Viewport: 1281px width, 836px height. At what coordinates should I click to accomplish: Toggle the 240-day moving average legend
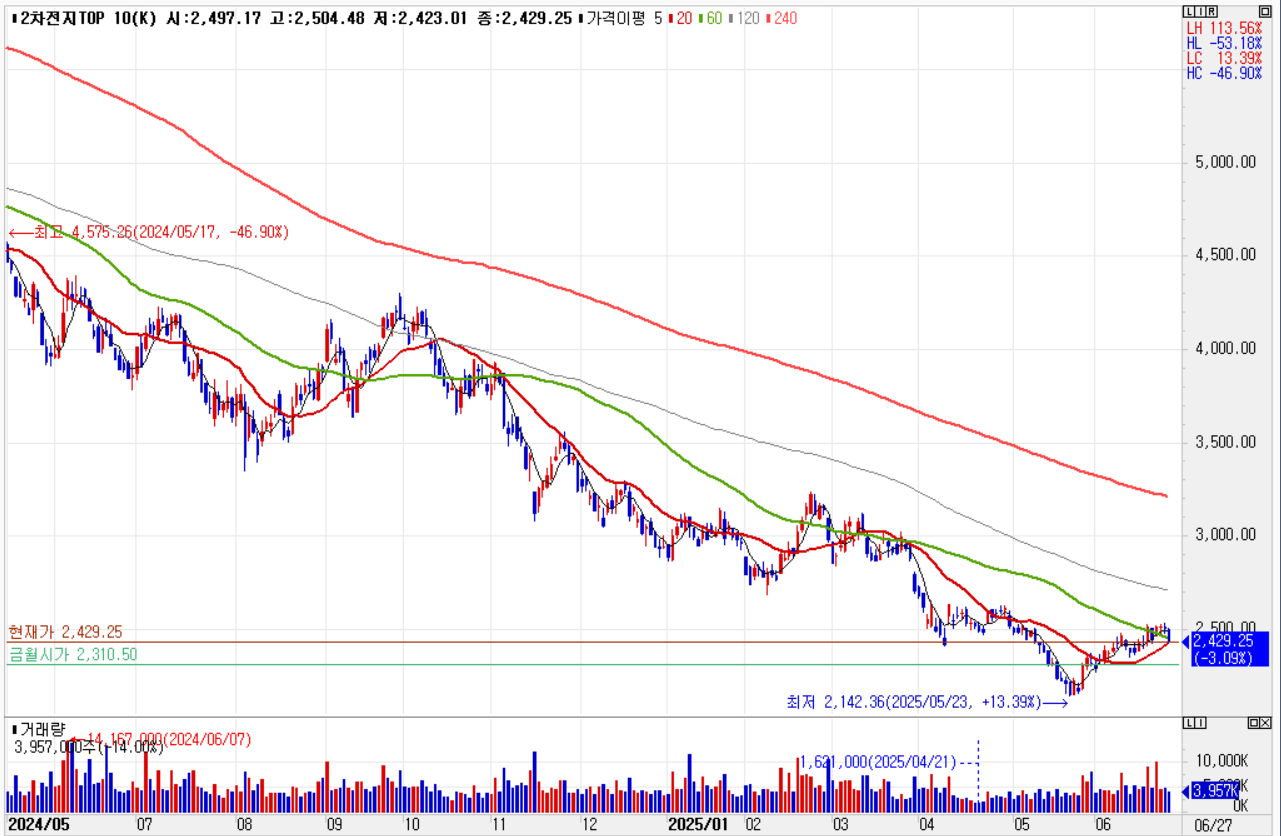[783, 18]
